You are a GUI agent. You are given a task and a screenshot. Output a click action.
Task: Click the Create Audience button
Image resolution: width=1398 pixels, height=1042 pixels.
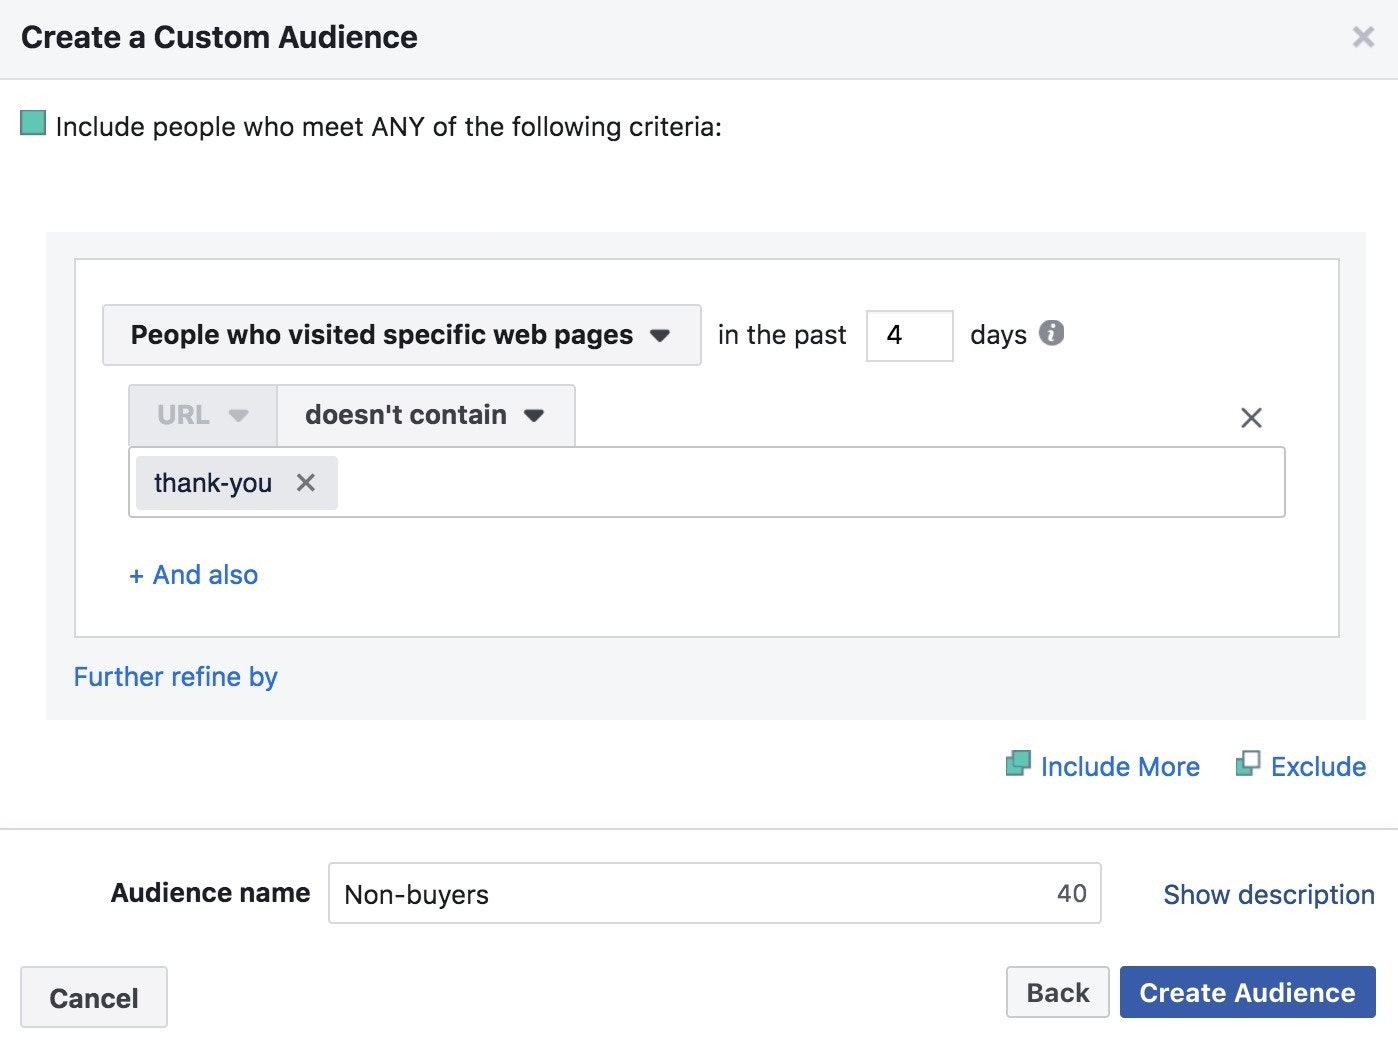click(1247, 992)
